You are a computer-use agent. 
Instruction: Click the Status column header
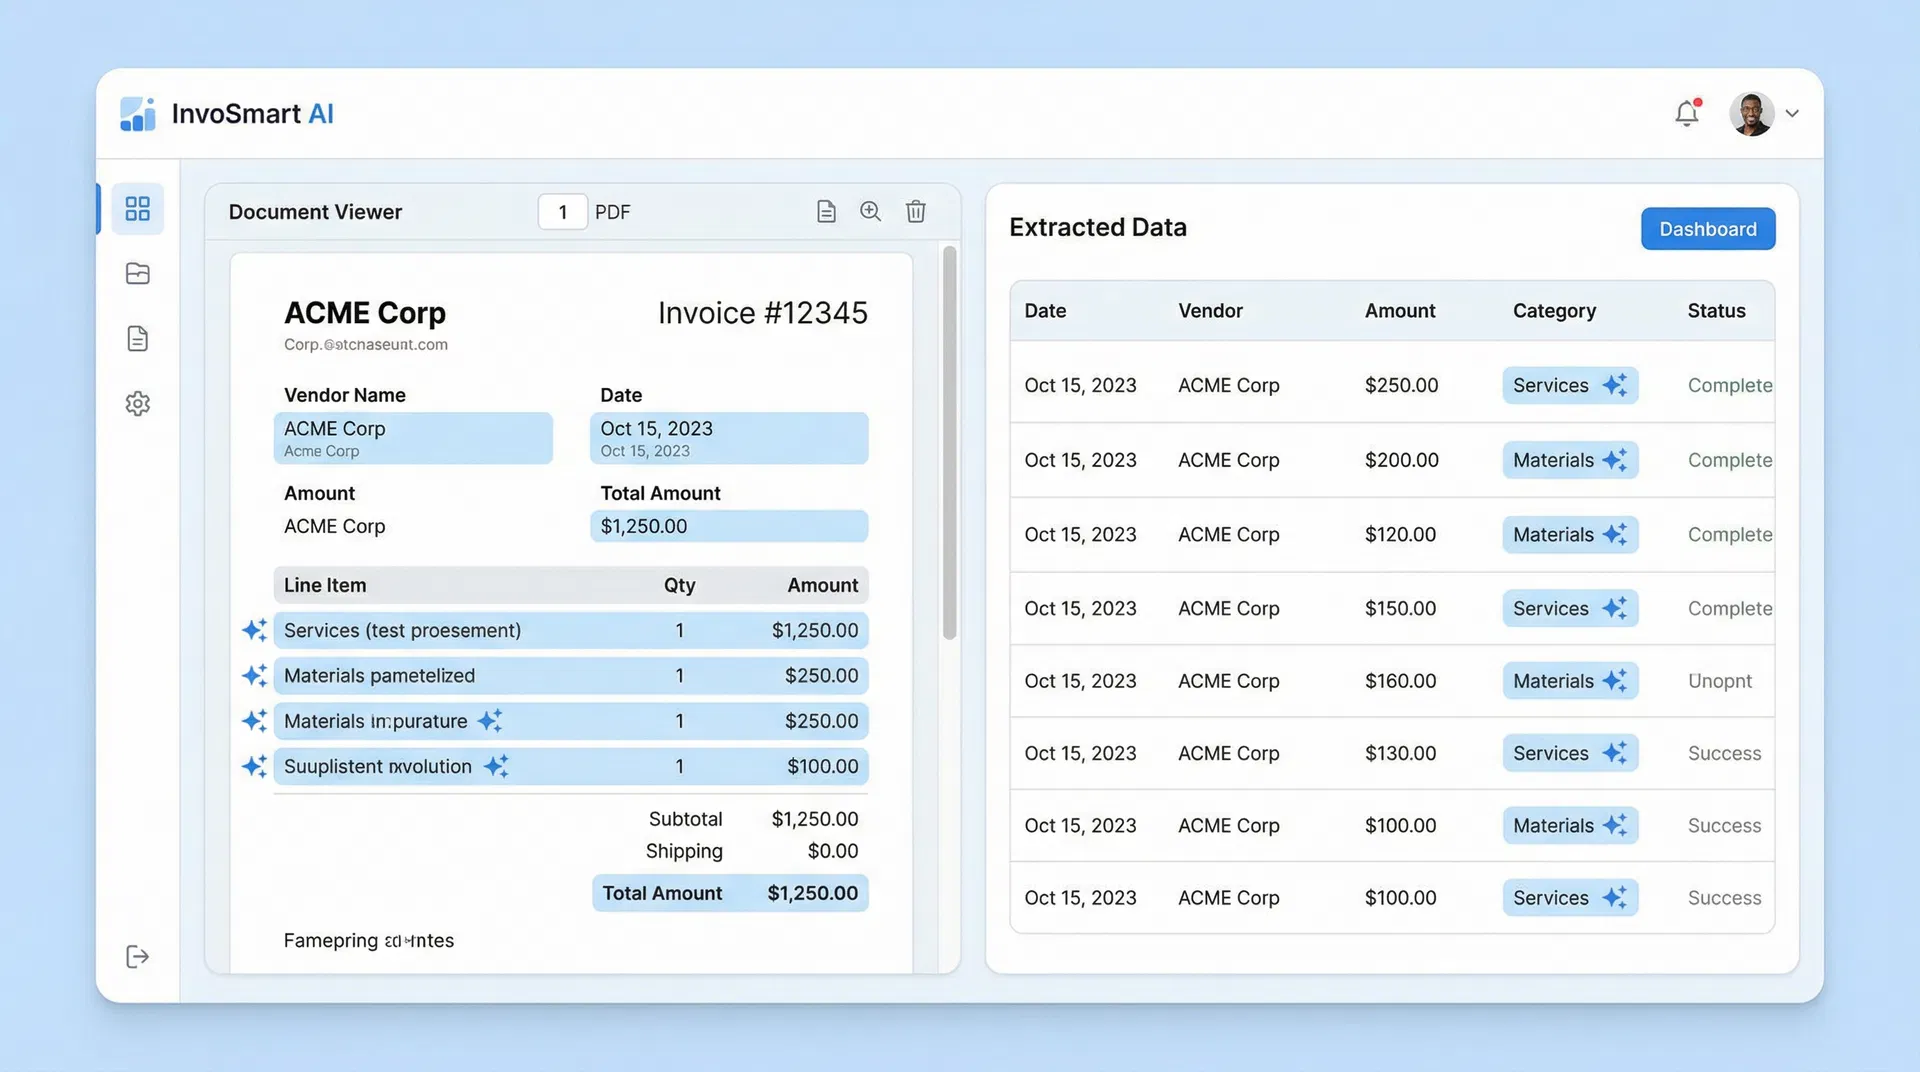pos(1716,311)
